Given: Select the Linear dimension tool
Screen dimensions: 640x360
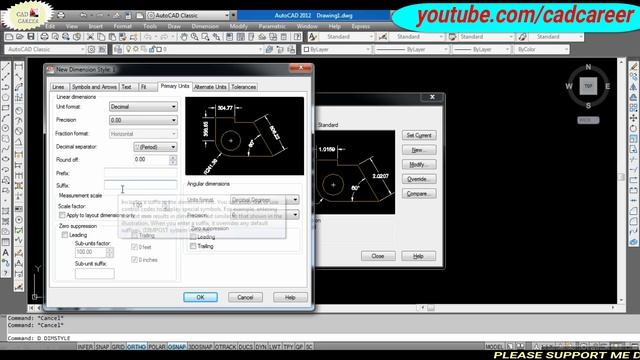Looking at the screenshot, I should [19, 67].
